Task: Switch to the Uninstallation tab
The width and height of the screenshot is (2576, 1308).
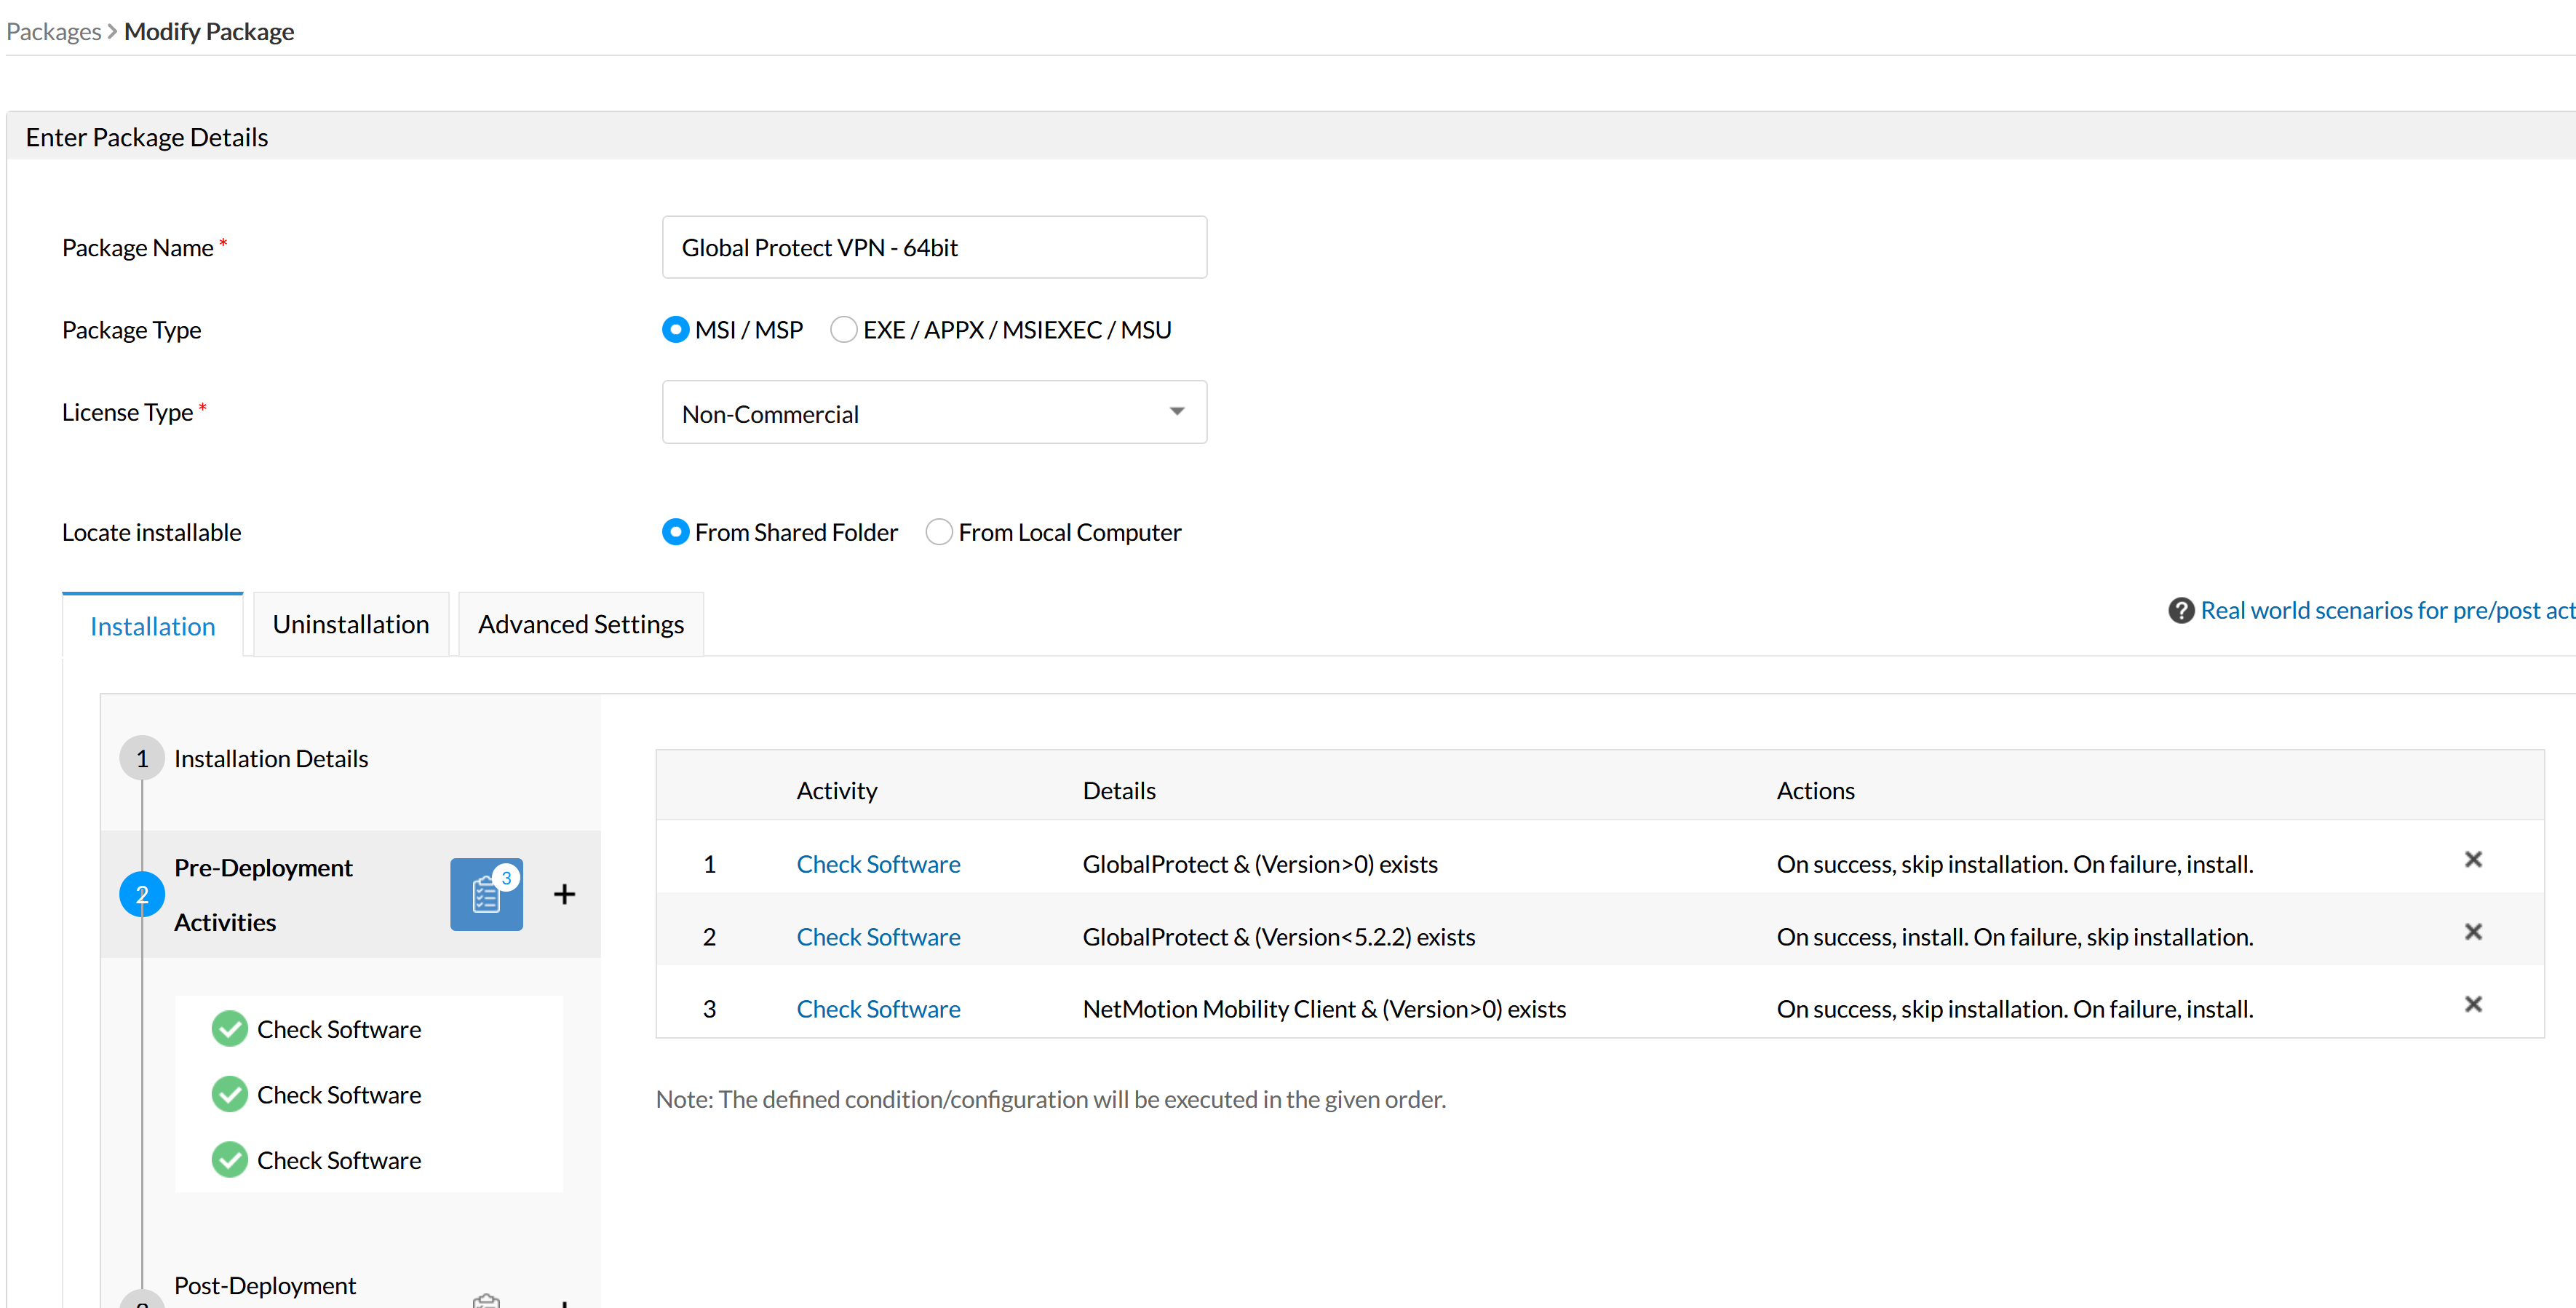Action: tap(350, 623)
